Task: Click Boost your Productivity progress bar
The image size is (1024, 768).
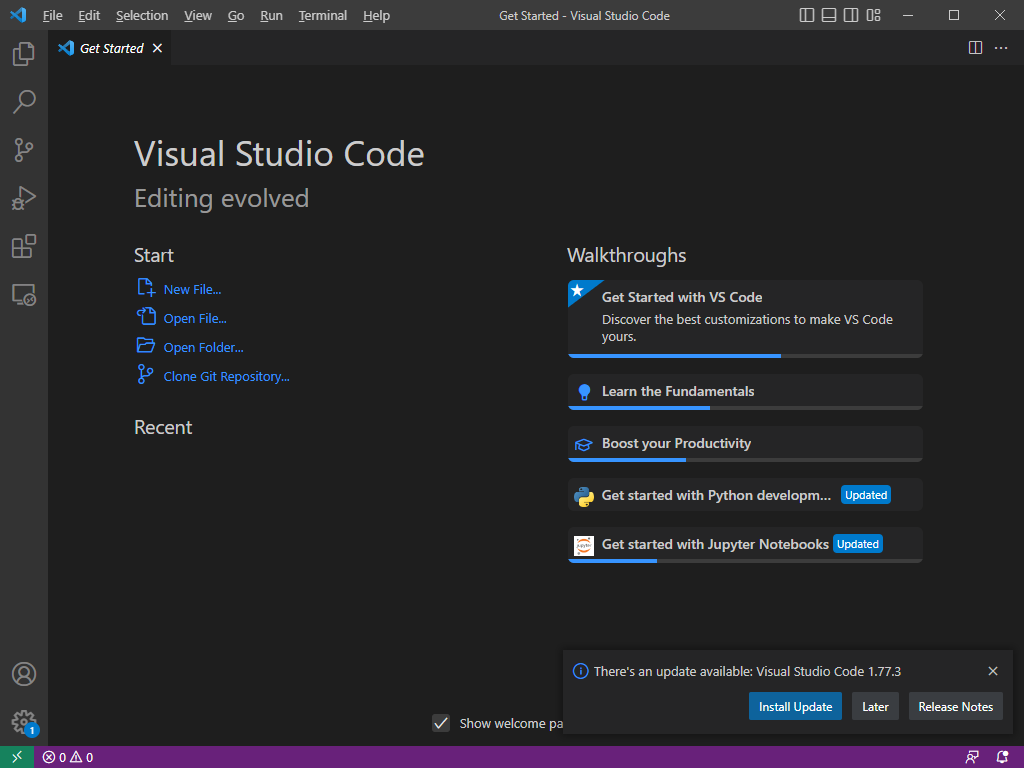Action: tap(745, 460)
